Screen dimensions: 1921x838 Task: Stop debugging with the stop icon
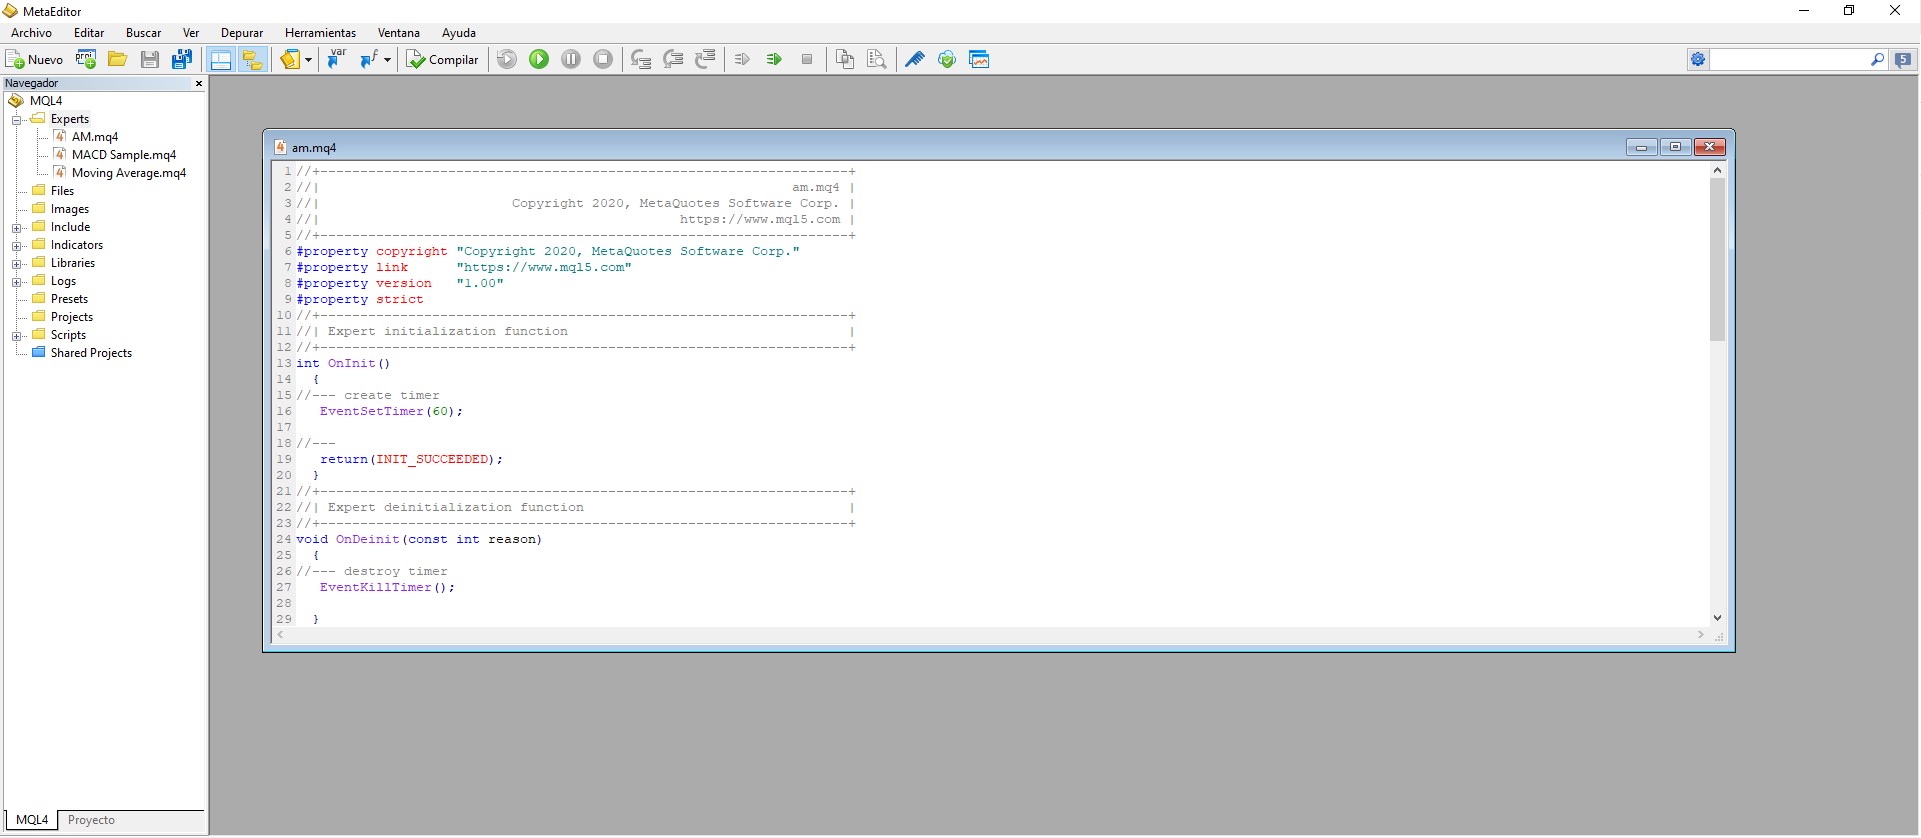[603, 59]
